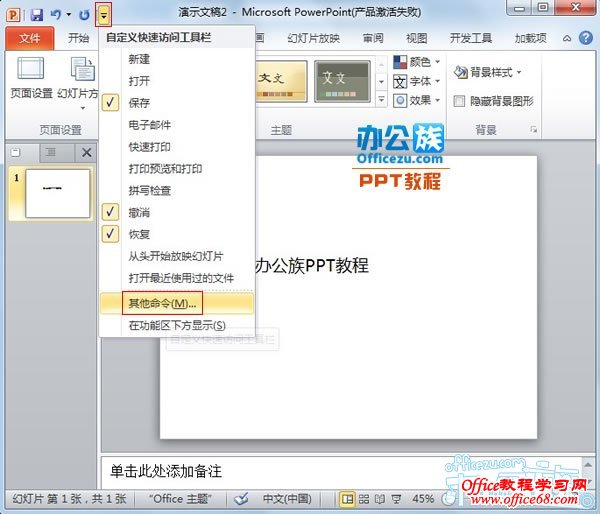Image resolution: width=600 pixels, height=514 pixels.
Task: Open the Undo history dropdown arrow
Action: (69, 15)
